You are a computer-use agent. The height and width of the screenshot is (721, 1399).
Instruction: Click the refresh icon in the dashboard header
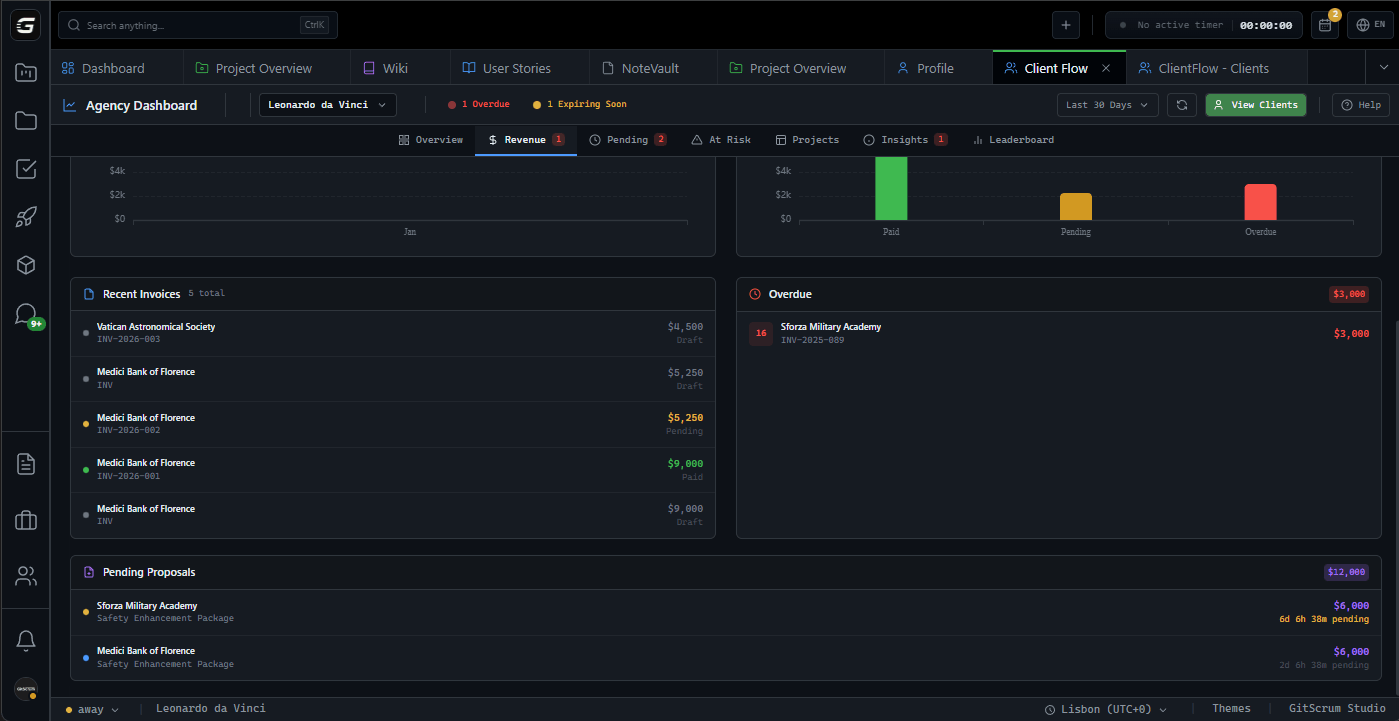(x=1182, y=104)
